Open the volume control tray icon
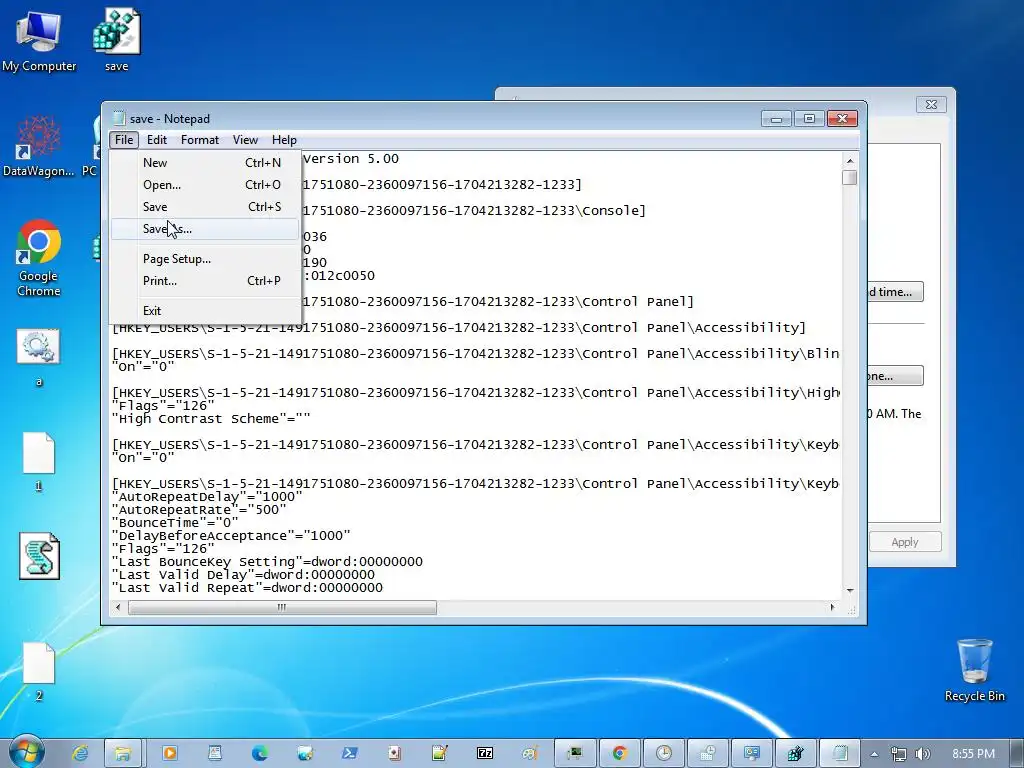This screenshot has width=1024, height=768. pyautogui.click(x=922, y=754)
